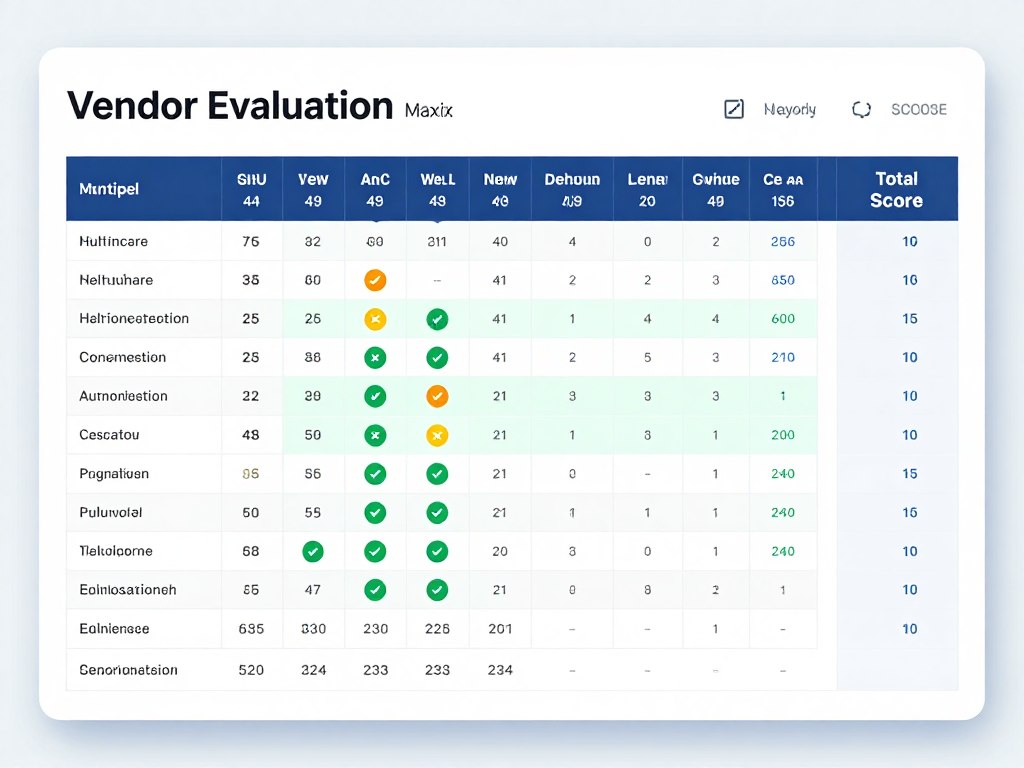Select the Eolniosationeh row name

tap(128, 590)
